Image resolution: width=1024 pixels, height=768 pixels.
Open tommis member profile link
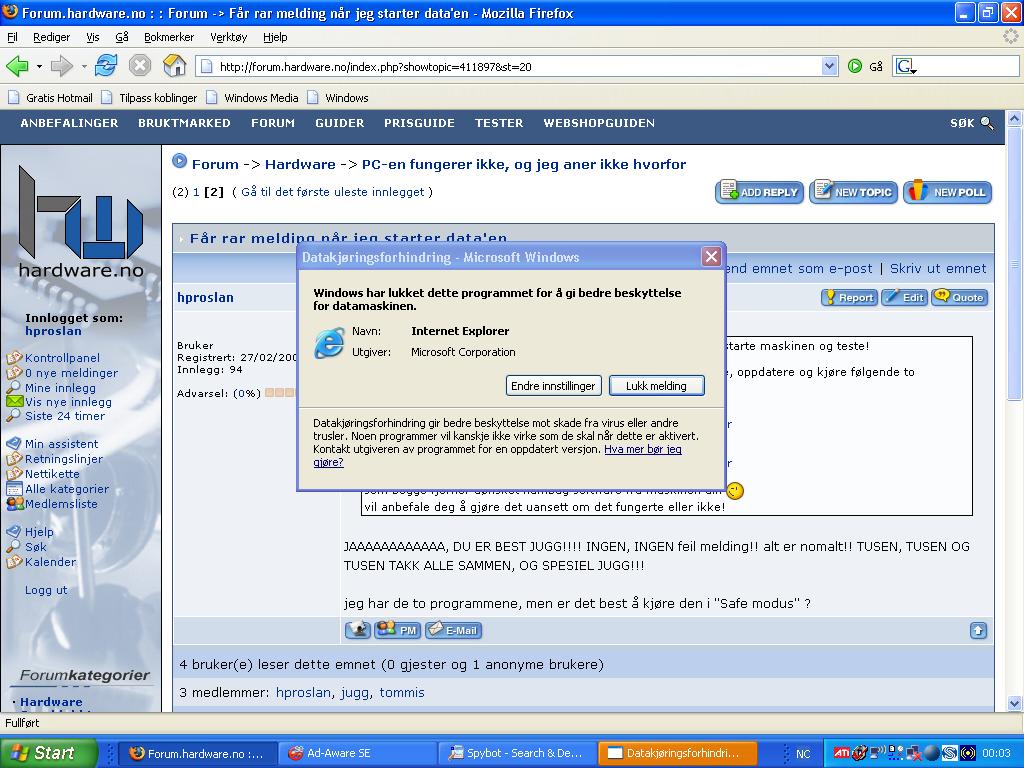point(402,692)
